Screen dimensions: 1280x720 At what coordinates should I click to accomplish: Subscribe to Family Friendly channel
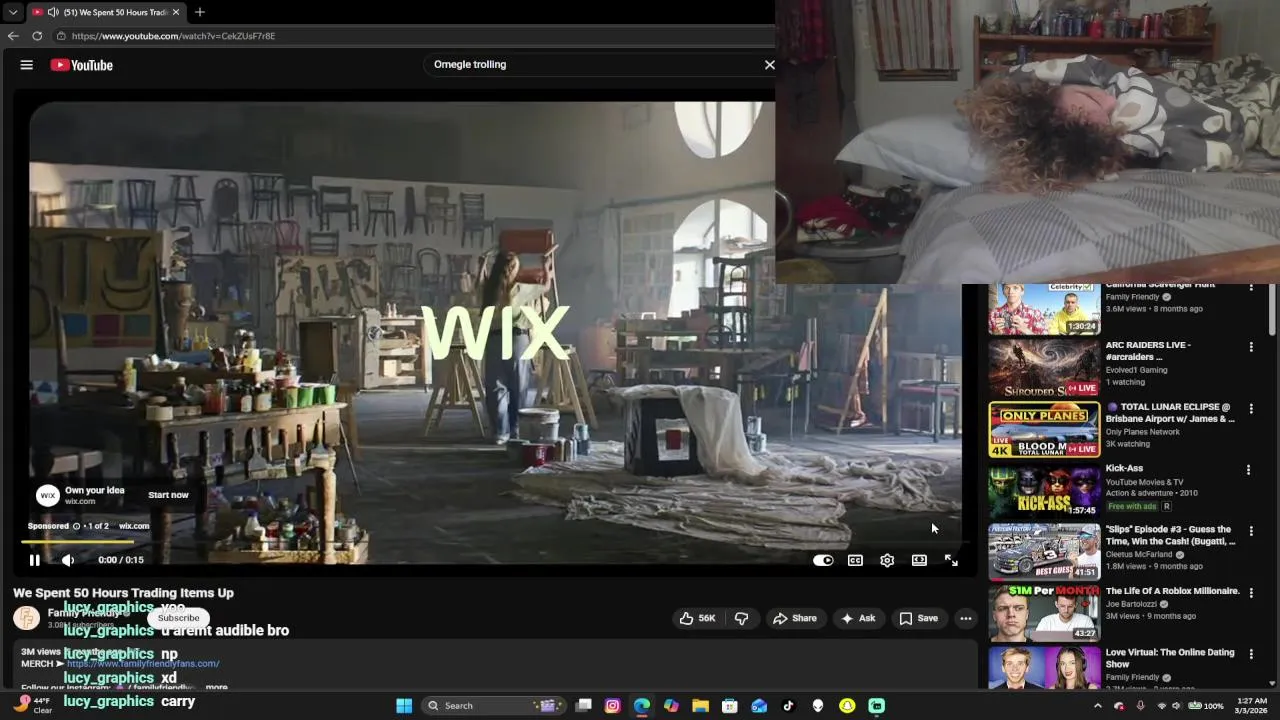click(x=178, y=618)
